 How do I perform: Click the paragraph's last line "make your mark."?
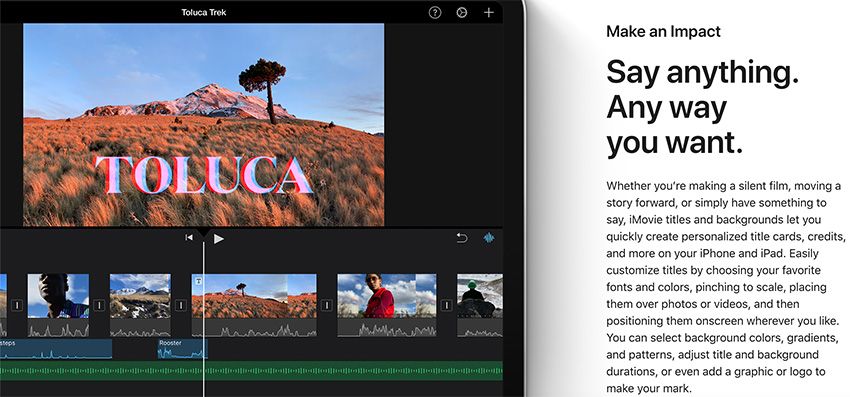tap(649, 388)
